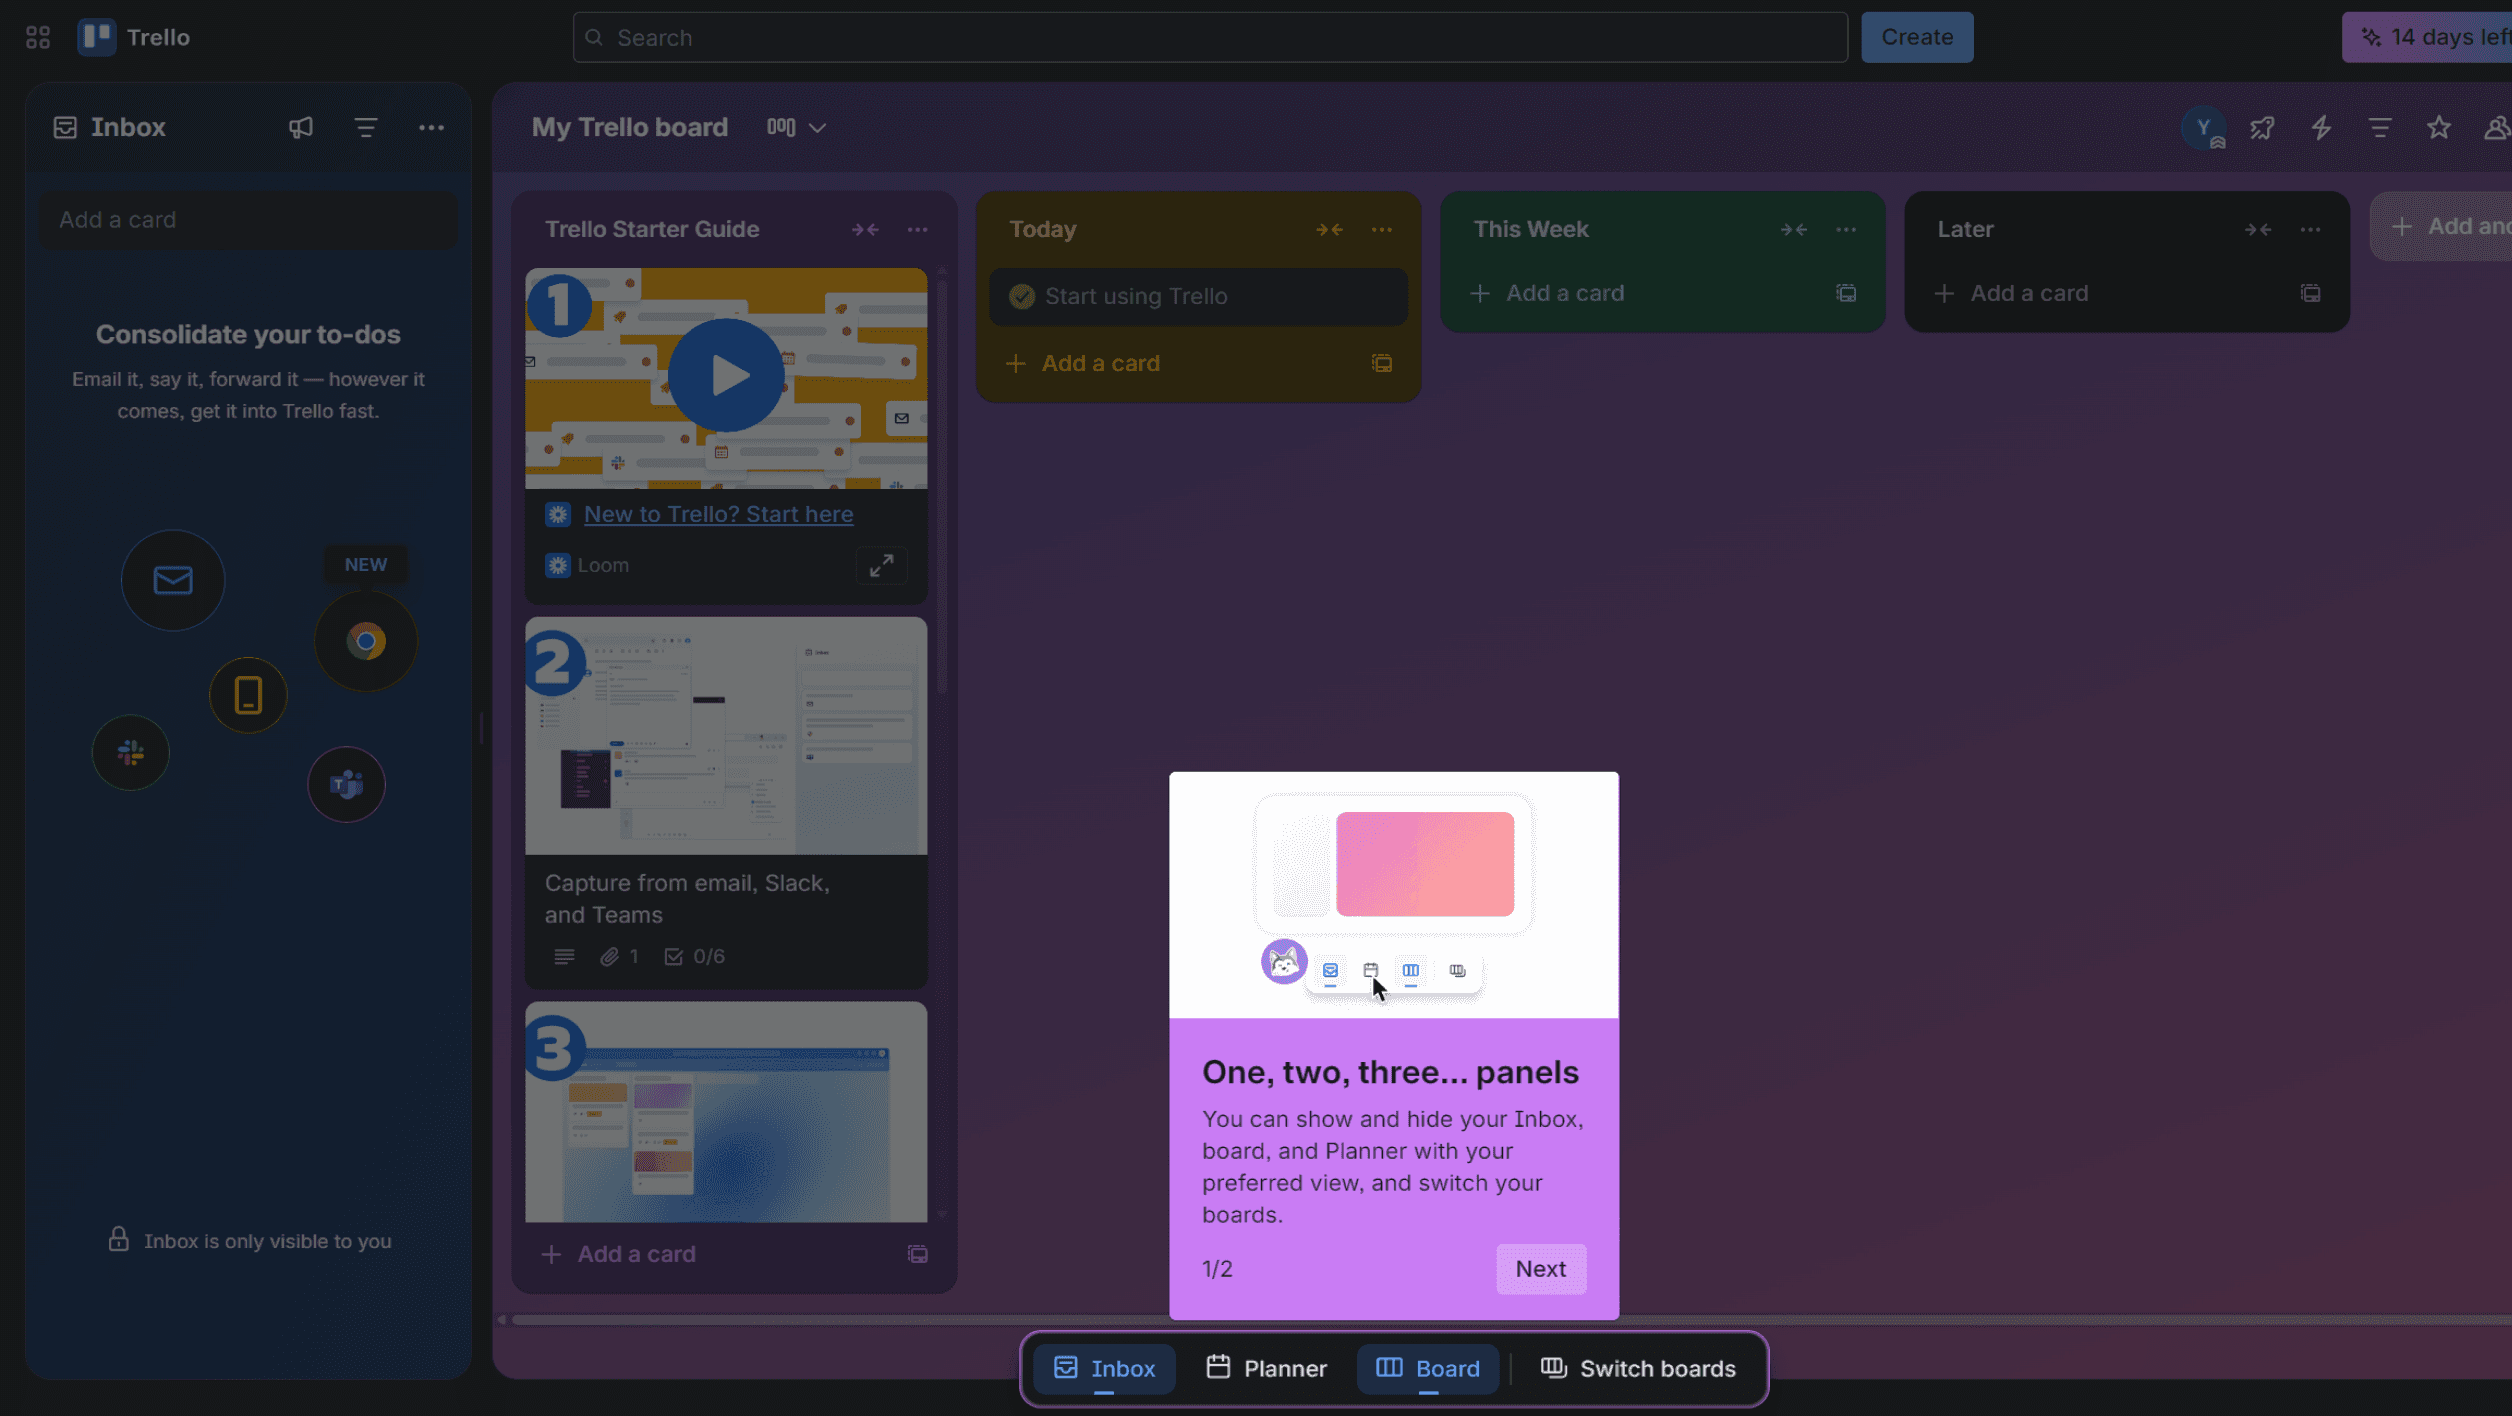Viewport: 2512px width, 1416px height.
Task: Click the automation lightning bolt icon
Action: click(2321, 128)
